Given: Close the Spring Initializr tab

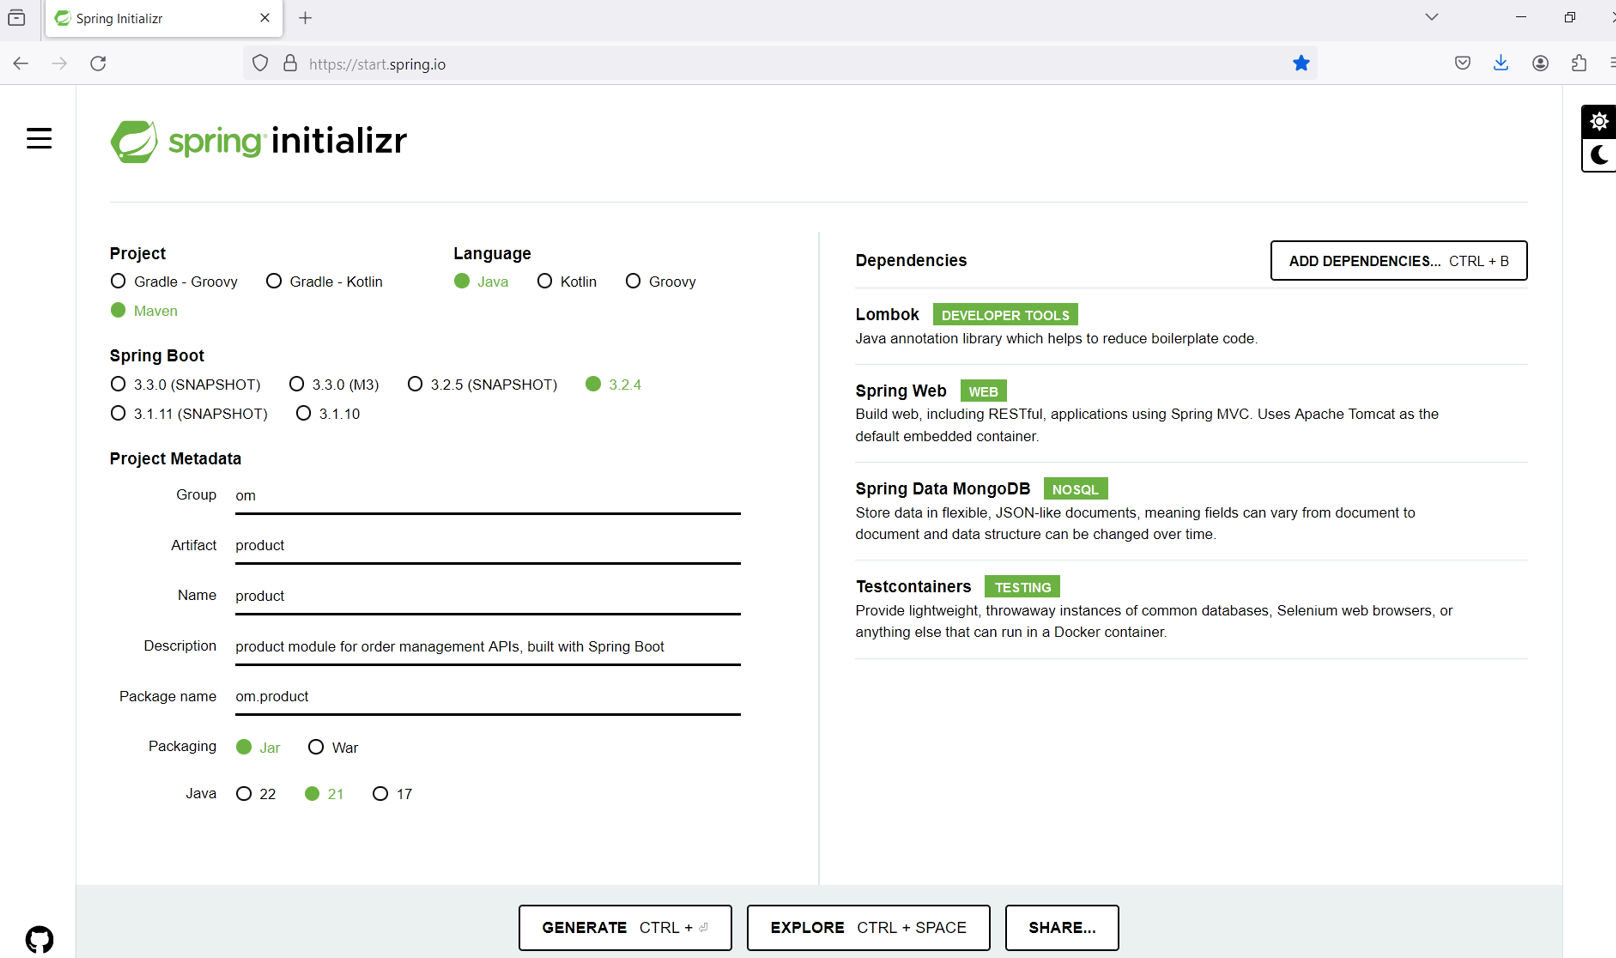Looking at the screenshot, I should (x=265, y=18).
